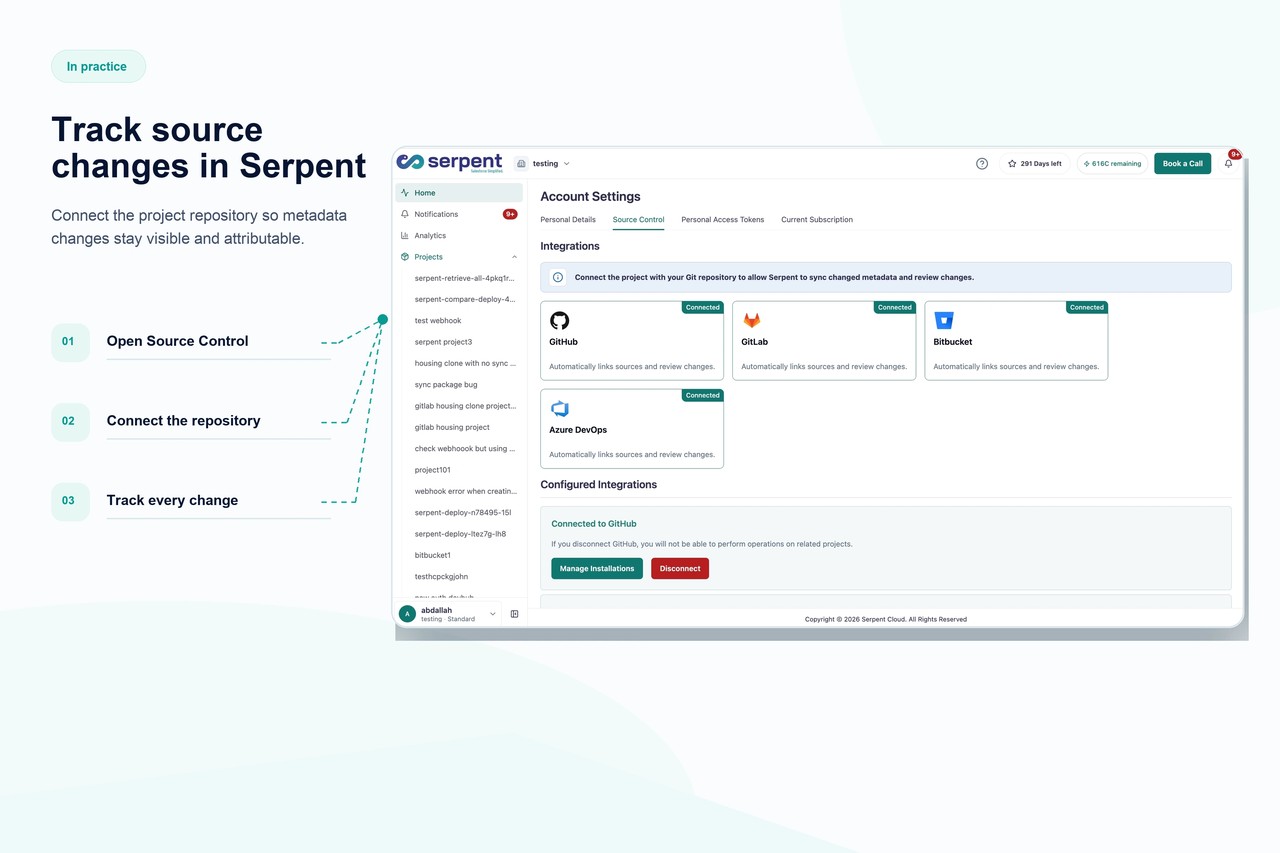
Task: Toggle the sidebar collapse panel icon
Action: [x=514, y=614]
